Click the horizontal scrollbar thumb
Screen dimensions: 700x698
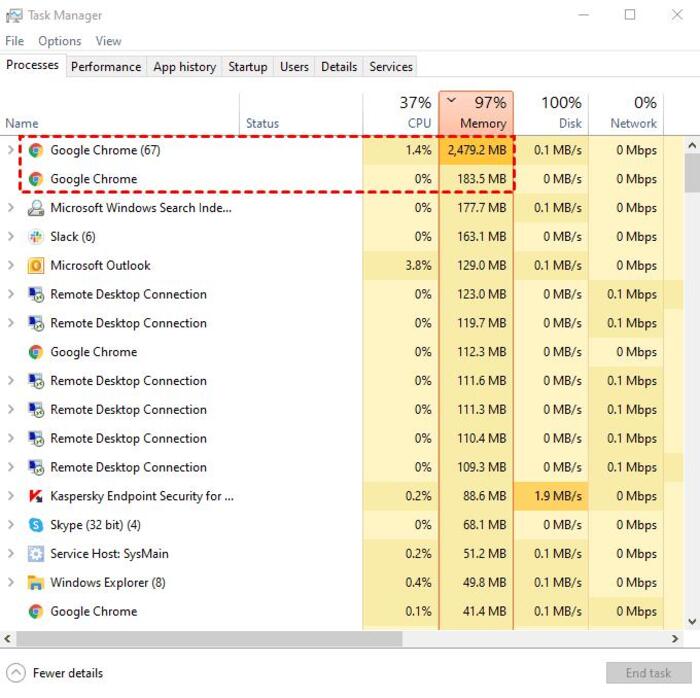pos(209,639)
